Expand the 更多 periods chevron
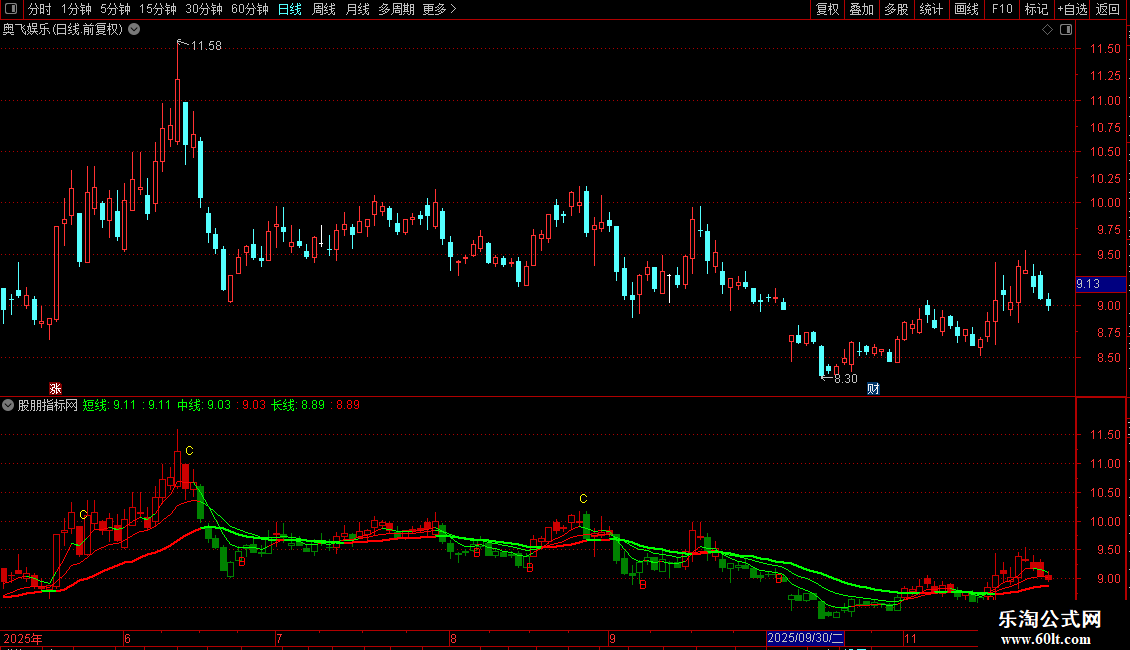 (x=453, y=9)
